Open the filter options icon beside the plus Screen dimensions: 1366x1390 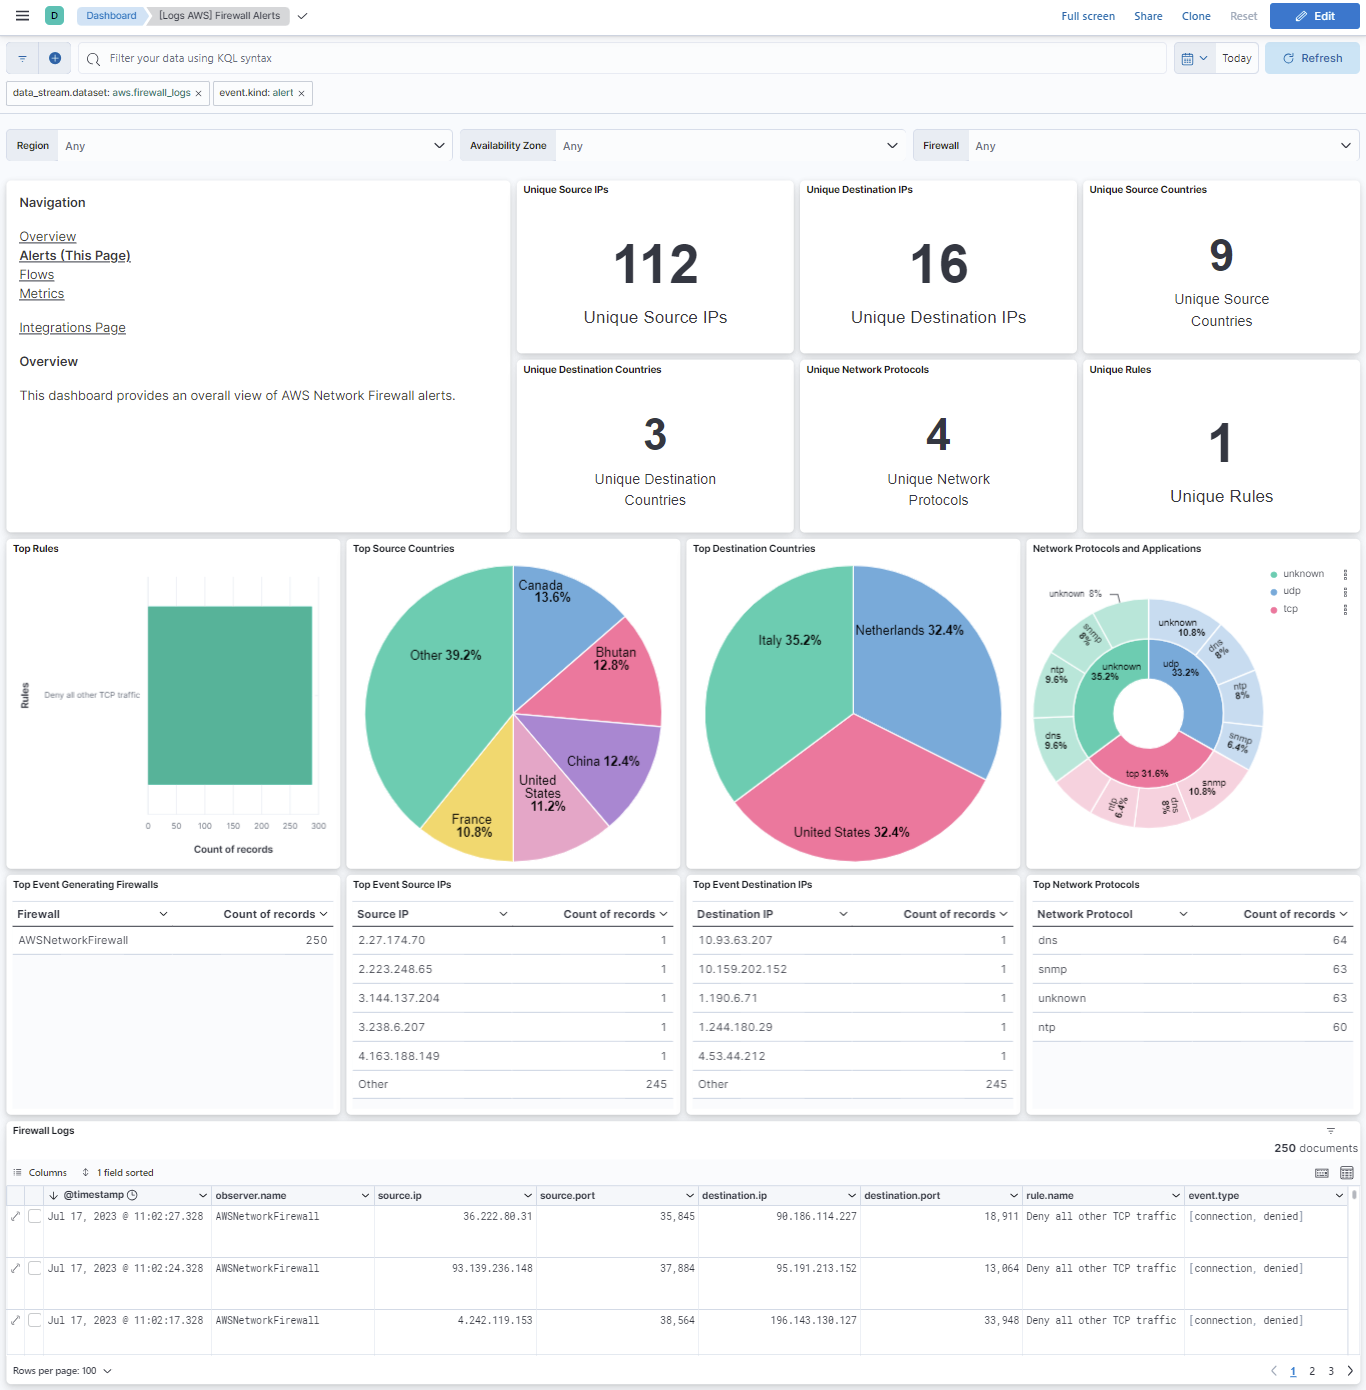[21, 58]
